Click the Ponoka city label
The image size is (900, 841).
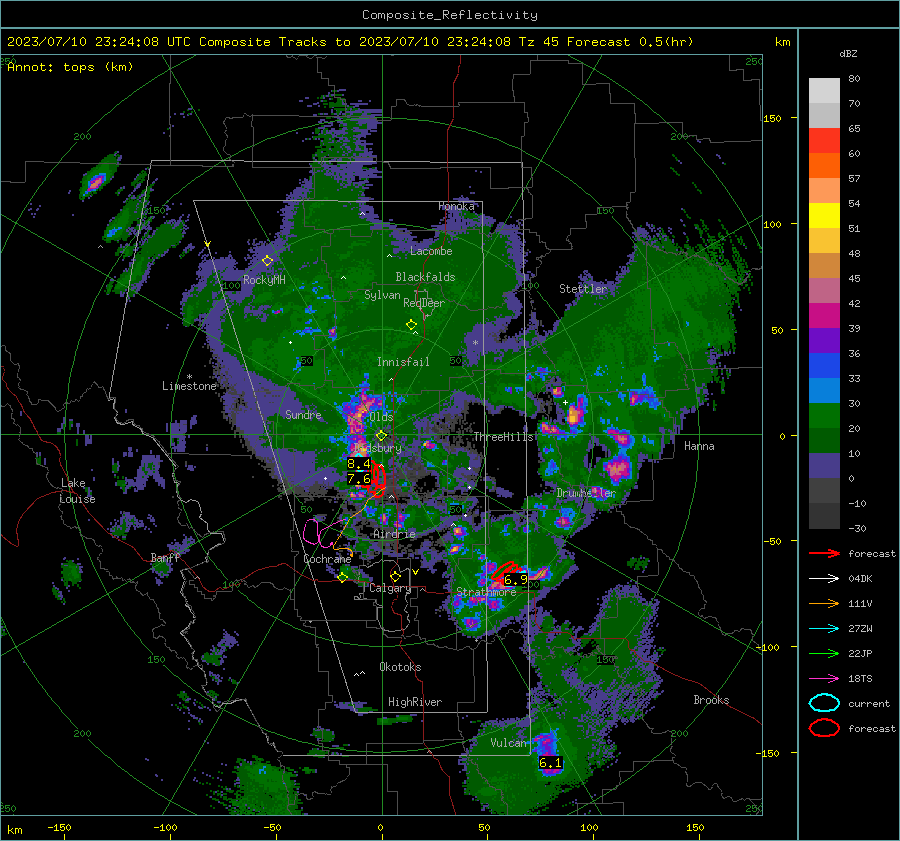456,206
